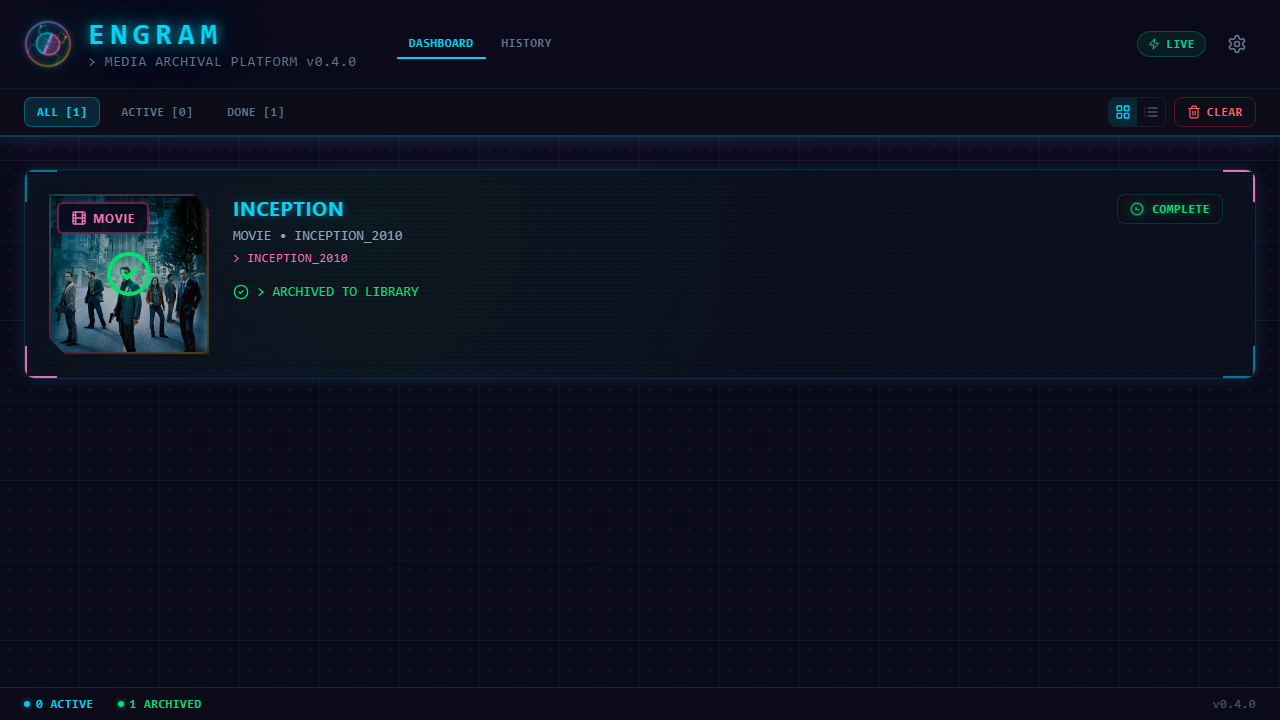Screen dimensions: 1280x720
Task: Click the ENGRAM circular logo icon
Action: [x=48, y=44]
